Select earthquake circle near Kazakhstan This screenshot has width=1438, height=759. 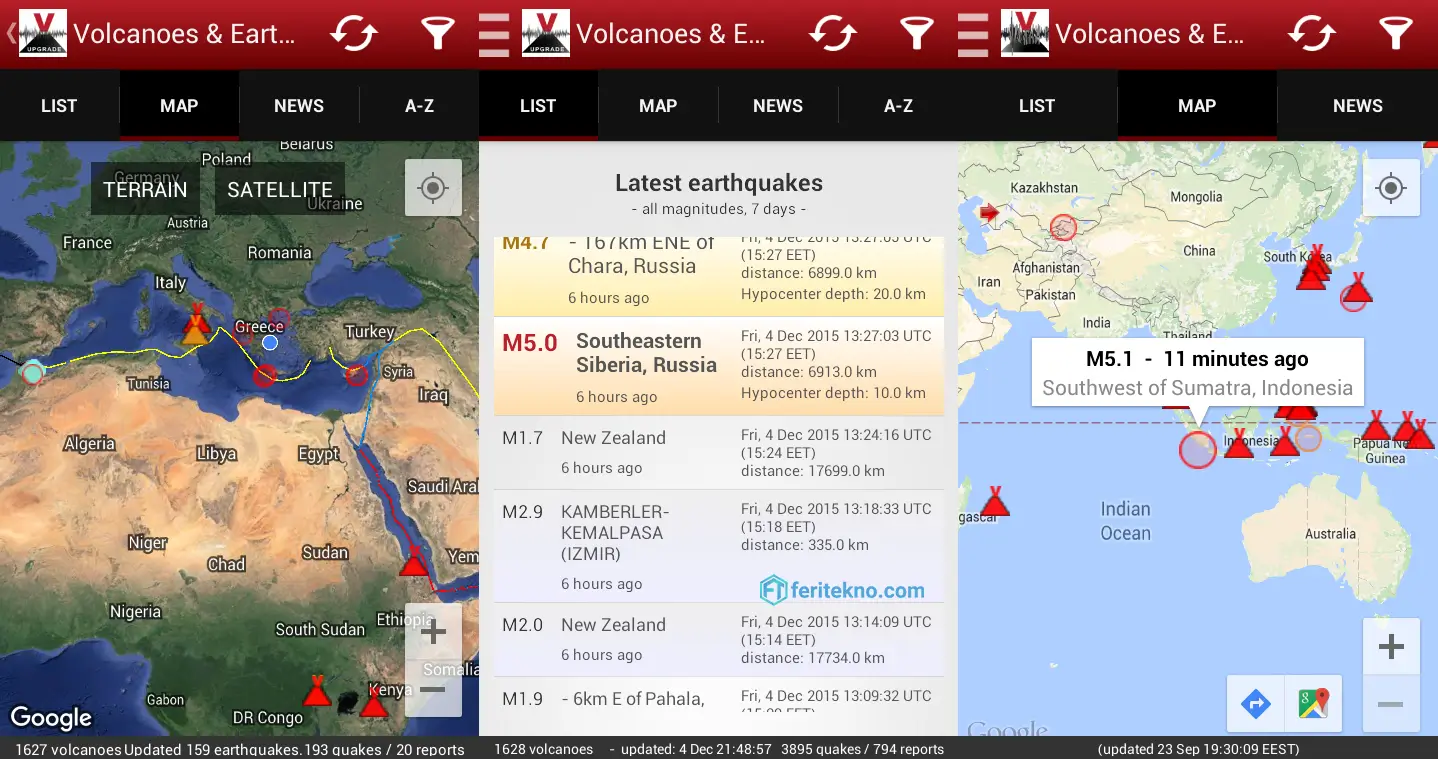click(1063, 228)
